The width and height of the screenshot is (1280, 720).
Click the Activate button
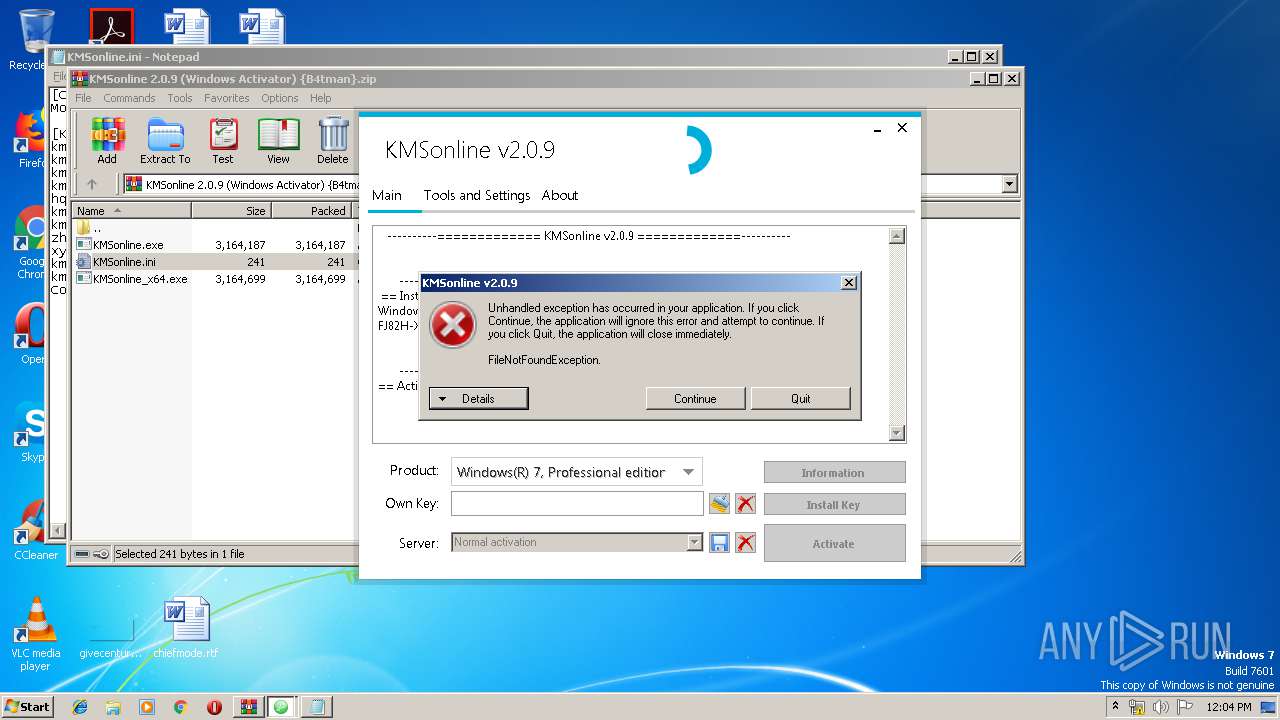(x=834, y=543)
